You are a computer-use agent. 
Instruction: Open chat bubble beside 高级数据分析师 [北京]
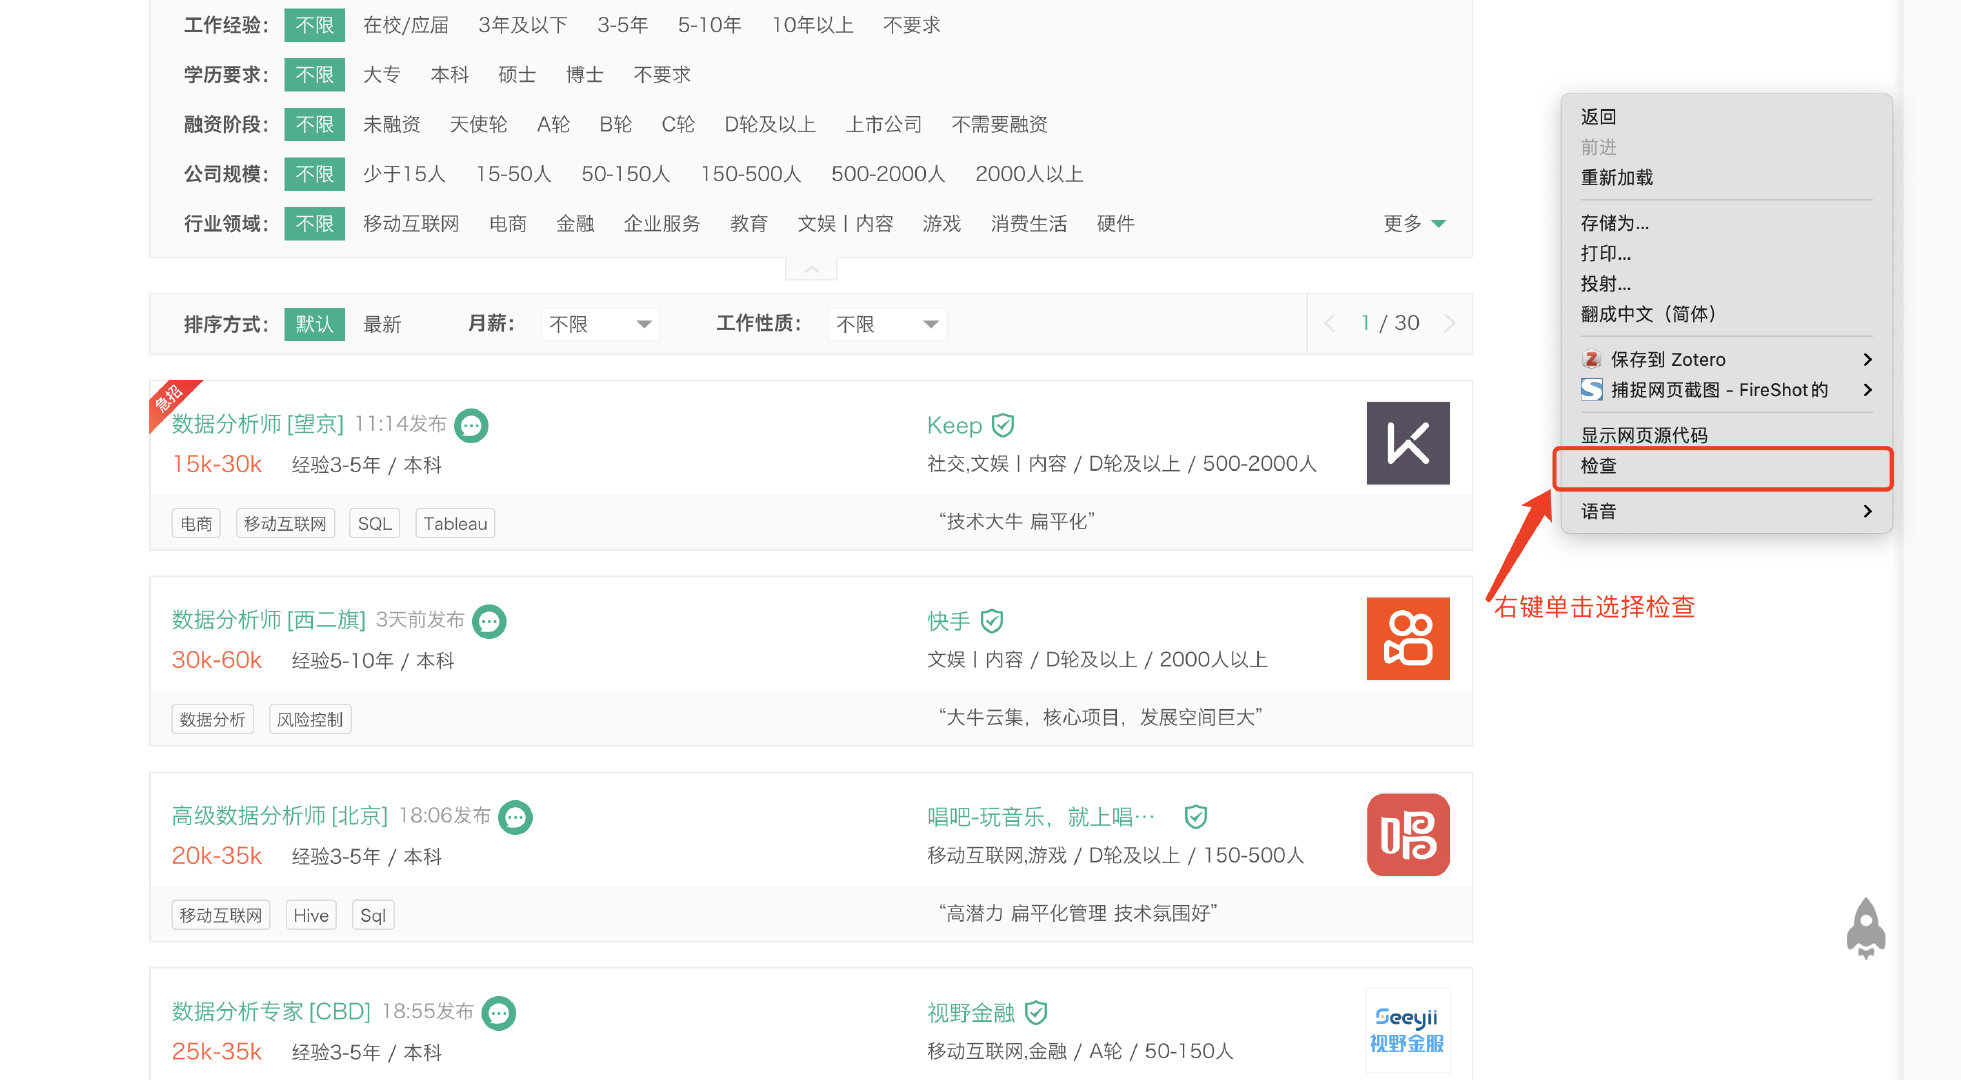coord(515,818)
